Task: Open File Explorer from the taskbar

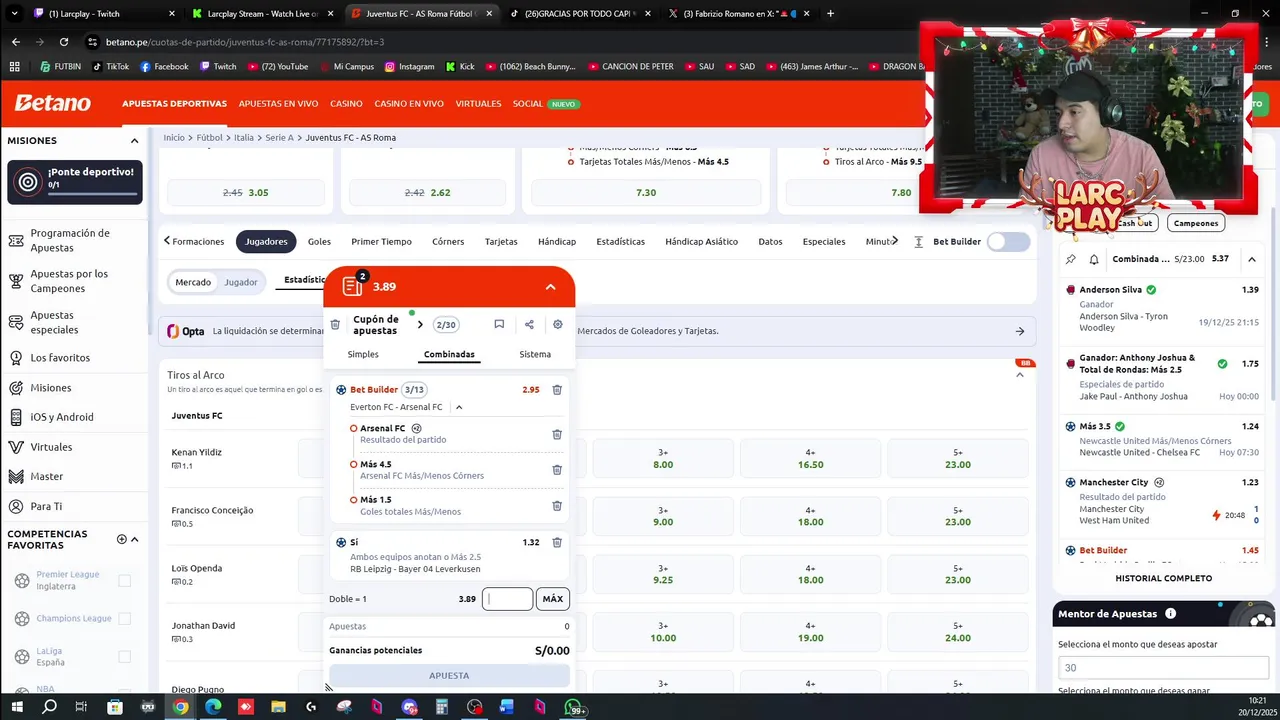Action: click(278, 707)
